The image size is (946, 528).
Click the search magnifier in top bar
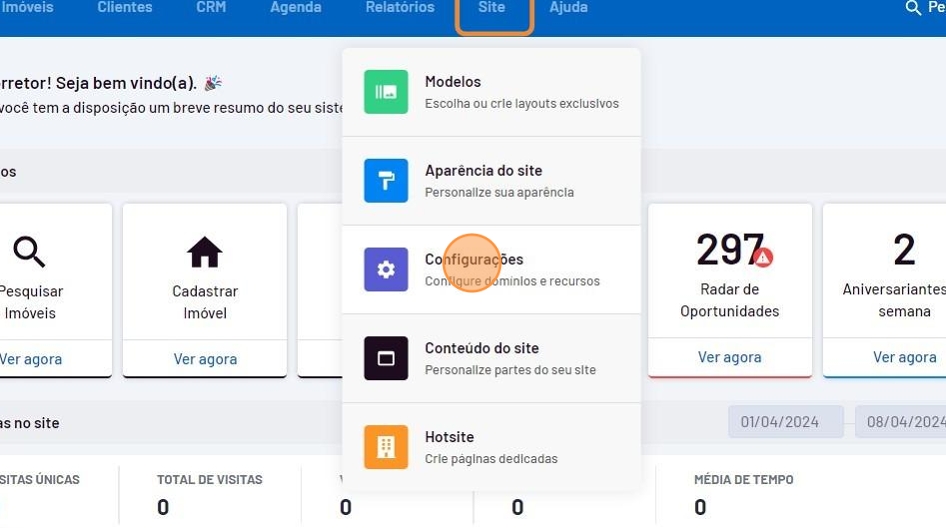click(x=913, y=8)
